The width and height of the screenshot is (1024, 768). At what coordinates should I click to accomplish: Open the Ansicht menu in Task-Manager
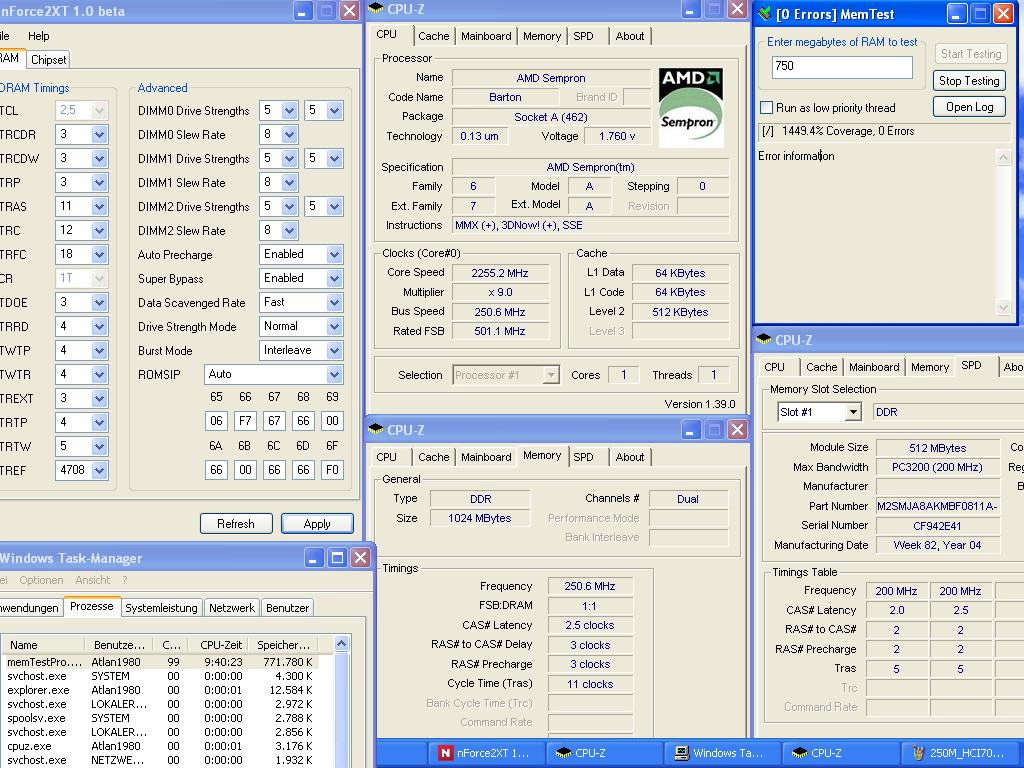coord(93,580)
